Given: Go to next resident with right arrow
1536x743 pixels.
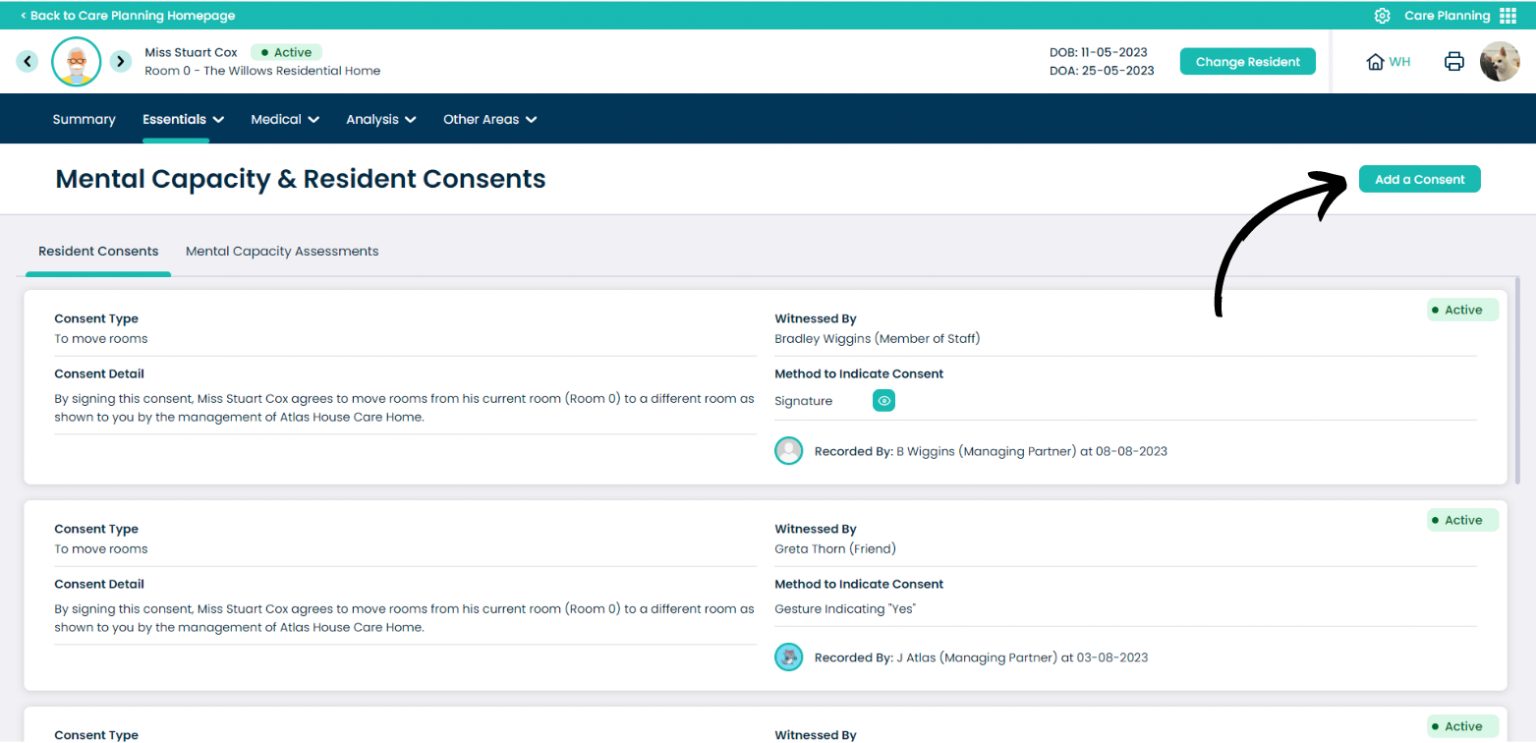Looking at the screenshot, I should [x=121, y=61].
